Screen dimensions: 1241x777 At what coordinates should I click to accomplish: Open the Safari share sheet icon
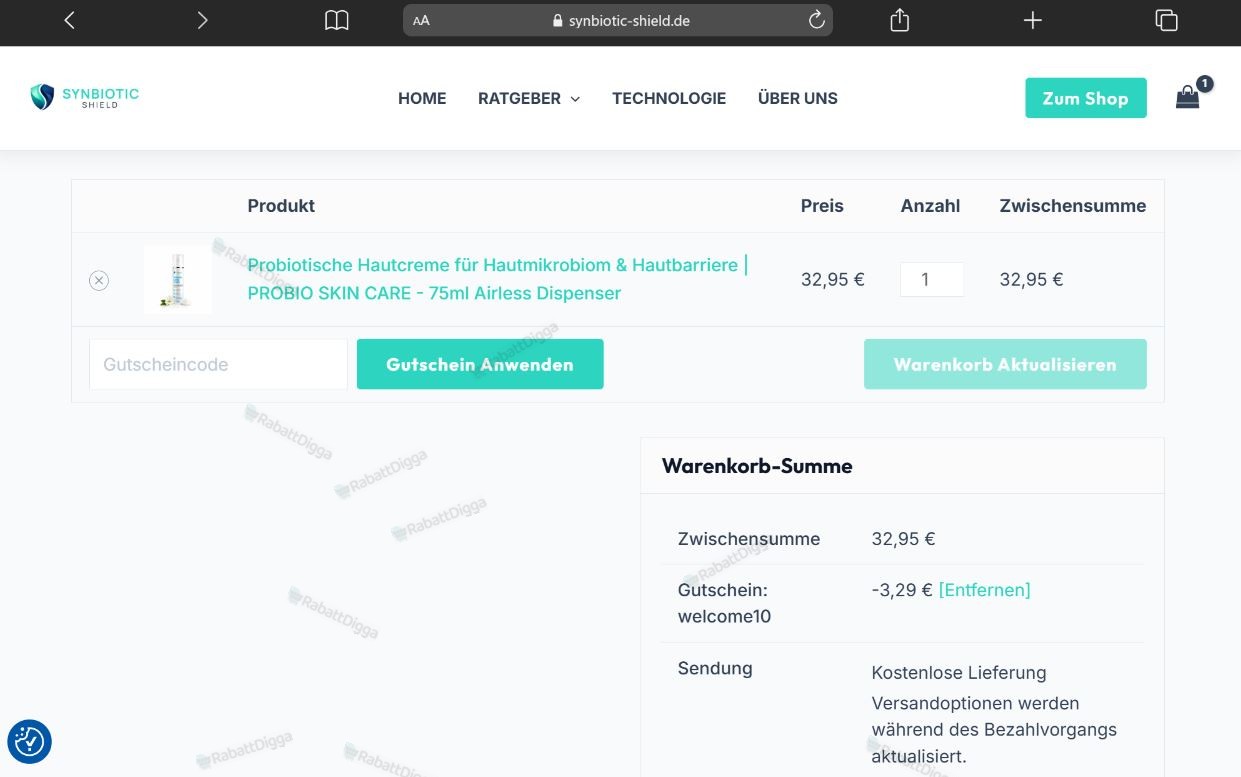pos(900,20)
